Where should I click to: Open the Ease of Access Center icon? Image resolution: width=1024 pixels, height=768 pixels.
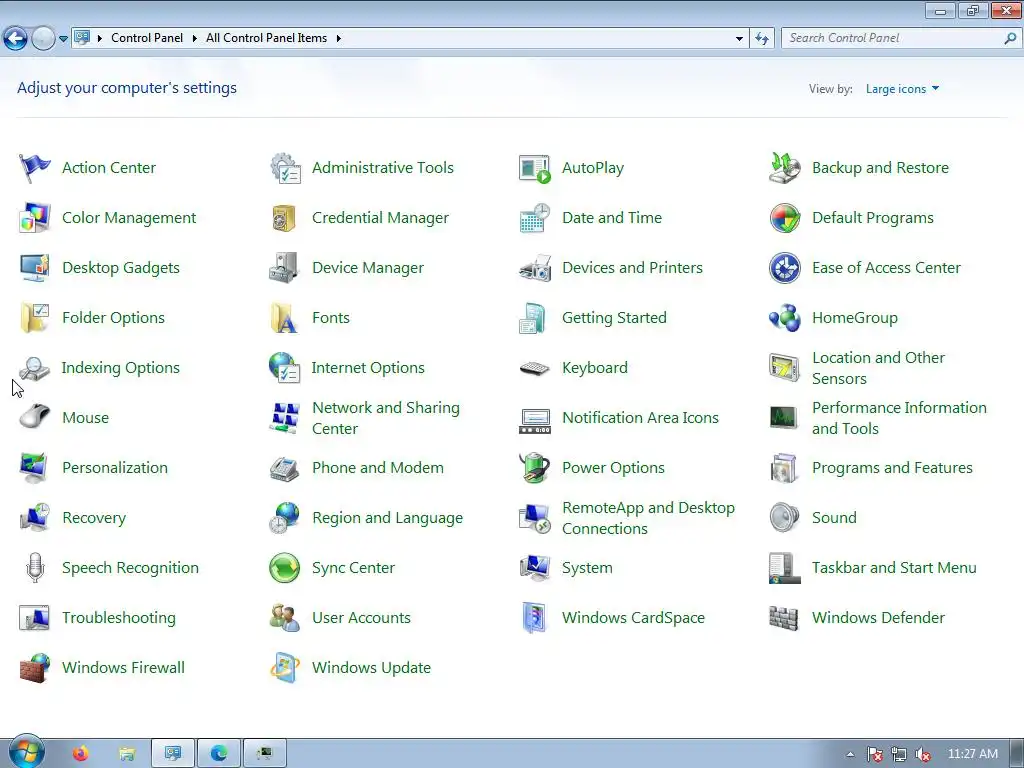point(784,268)
